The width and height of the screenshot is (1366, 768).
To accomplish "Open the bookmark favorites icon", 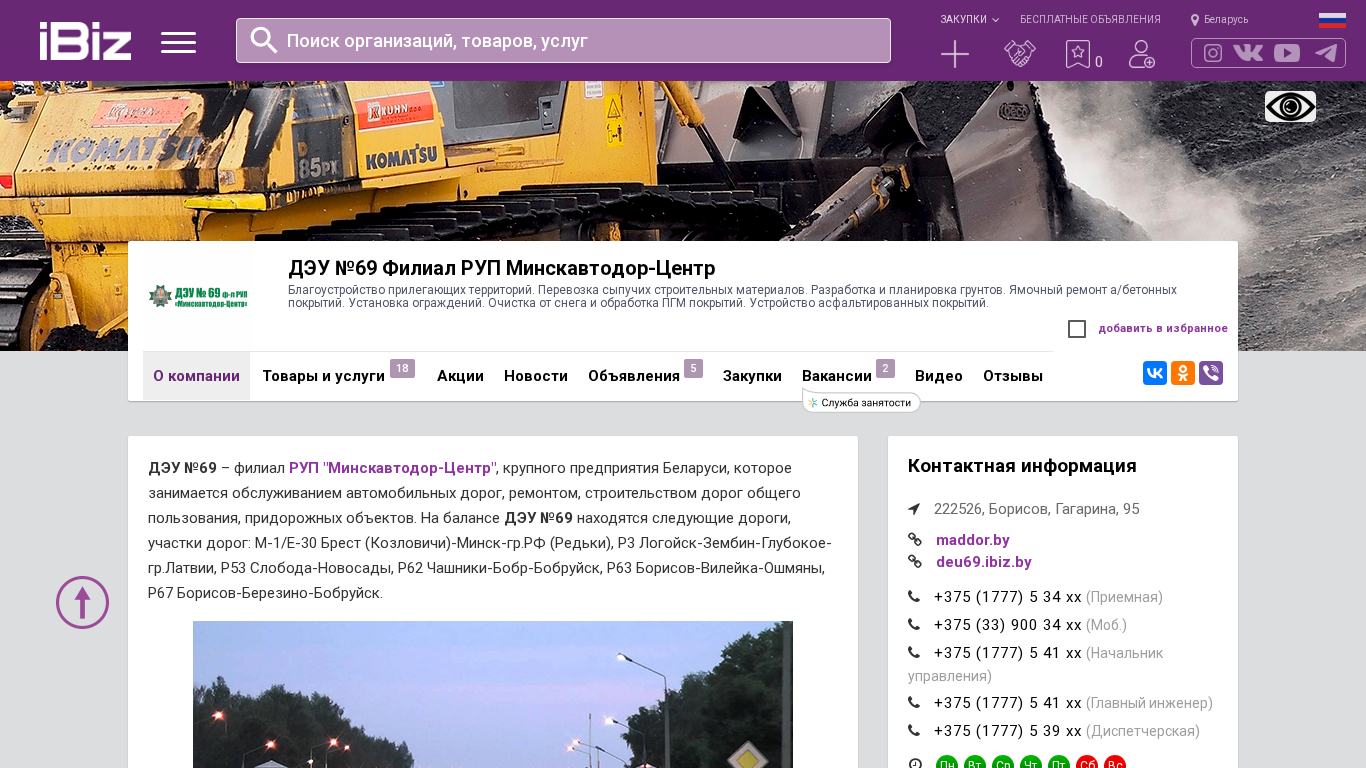I will (1078, 54).
